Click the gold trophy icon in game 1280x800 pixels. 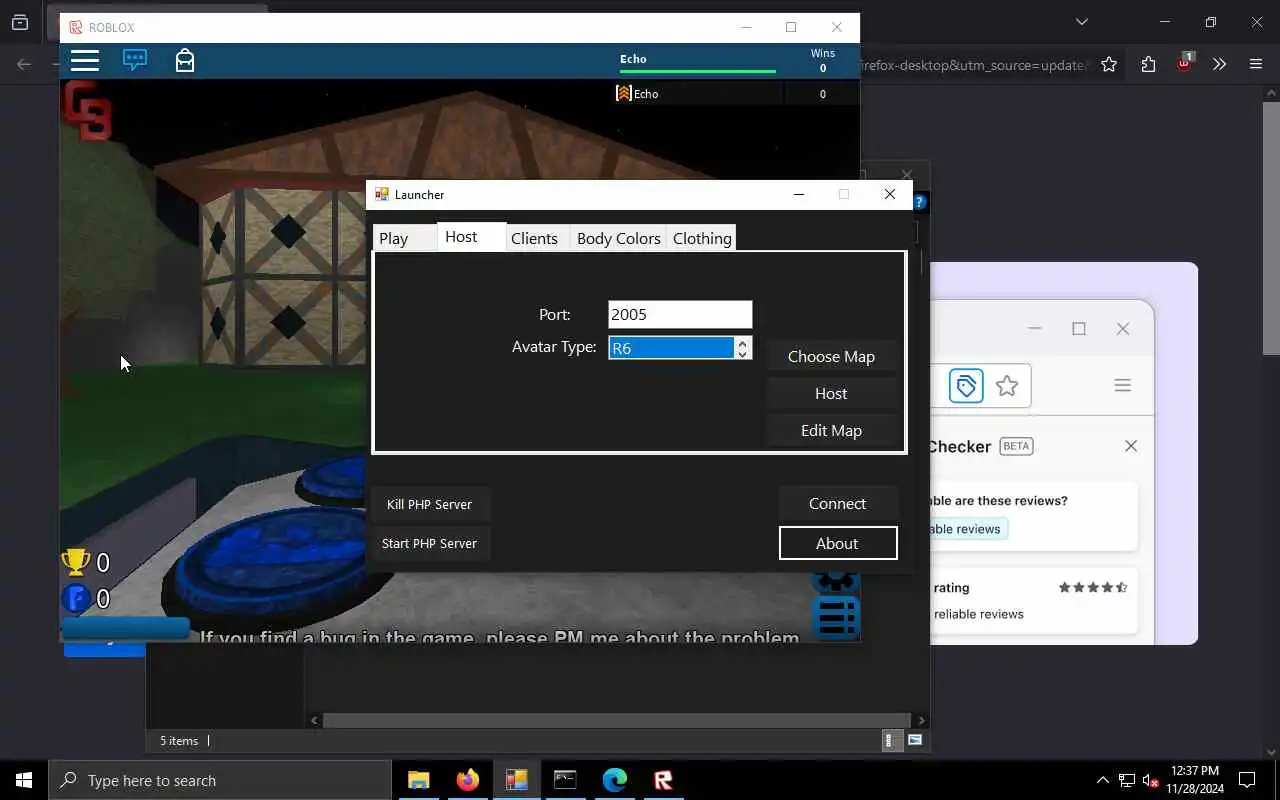(x=76, y=562)
